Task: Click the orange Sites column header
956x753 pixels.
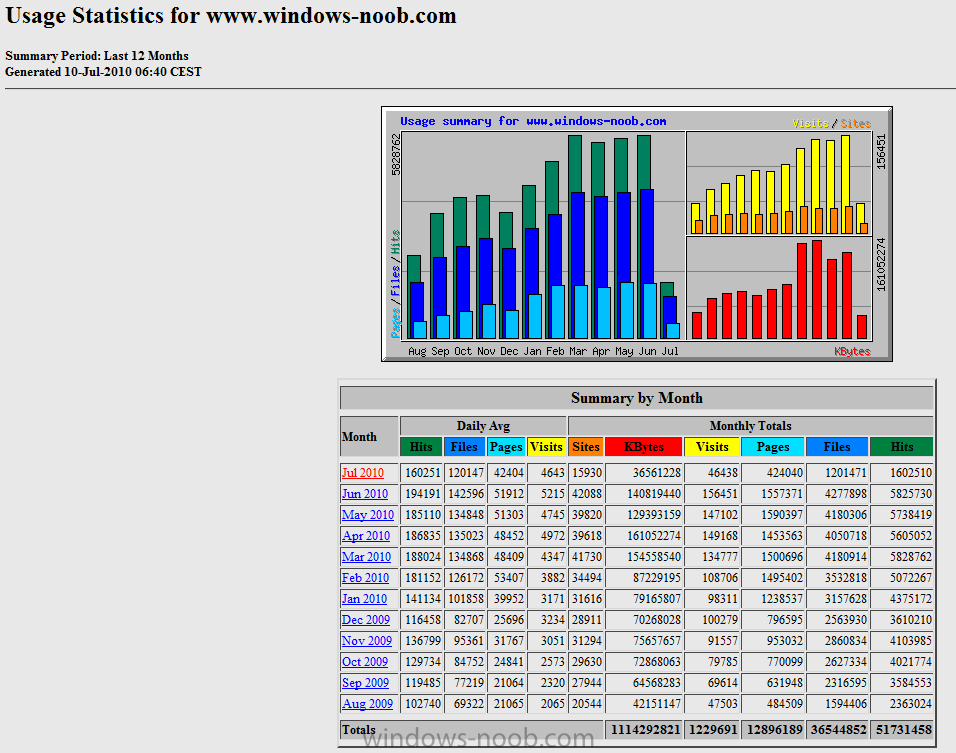Action: click(586, 447)
